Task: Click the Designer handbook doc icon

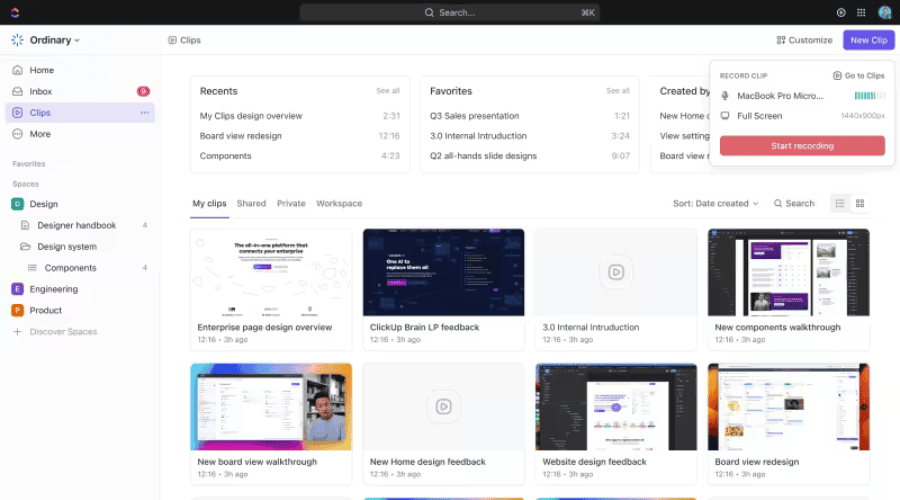Action: [x=25, y=225]
